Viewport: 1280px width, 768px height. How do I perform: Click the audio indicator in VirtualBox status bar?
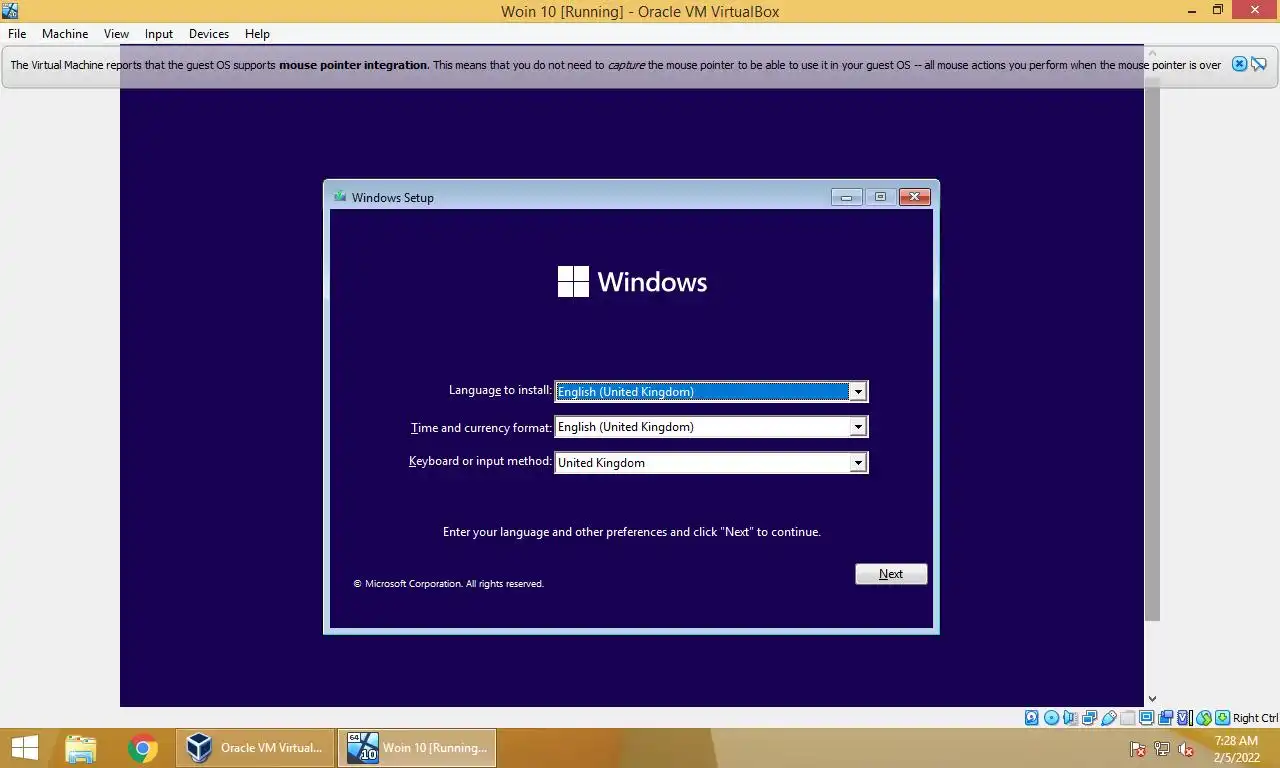(x=1070, y=718)
